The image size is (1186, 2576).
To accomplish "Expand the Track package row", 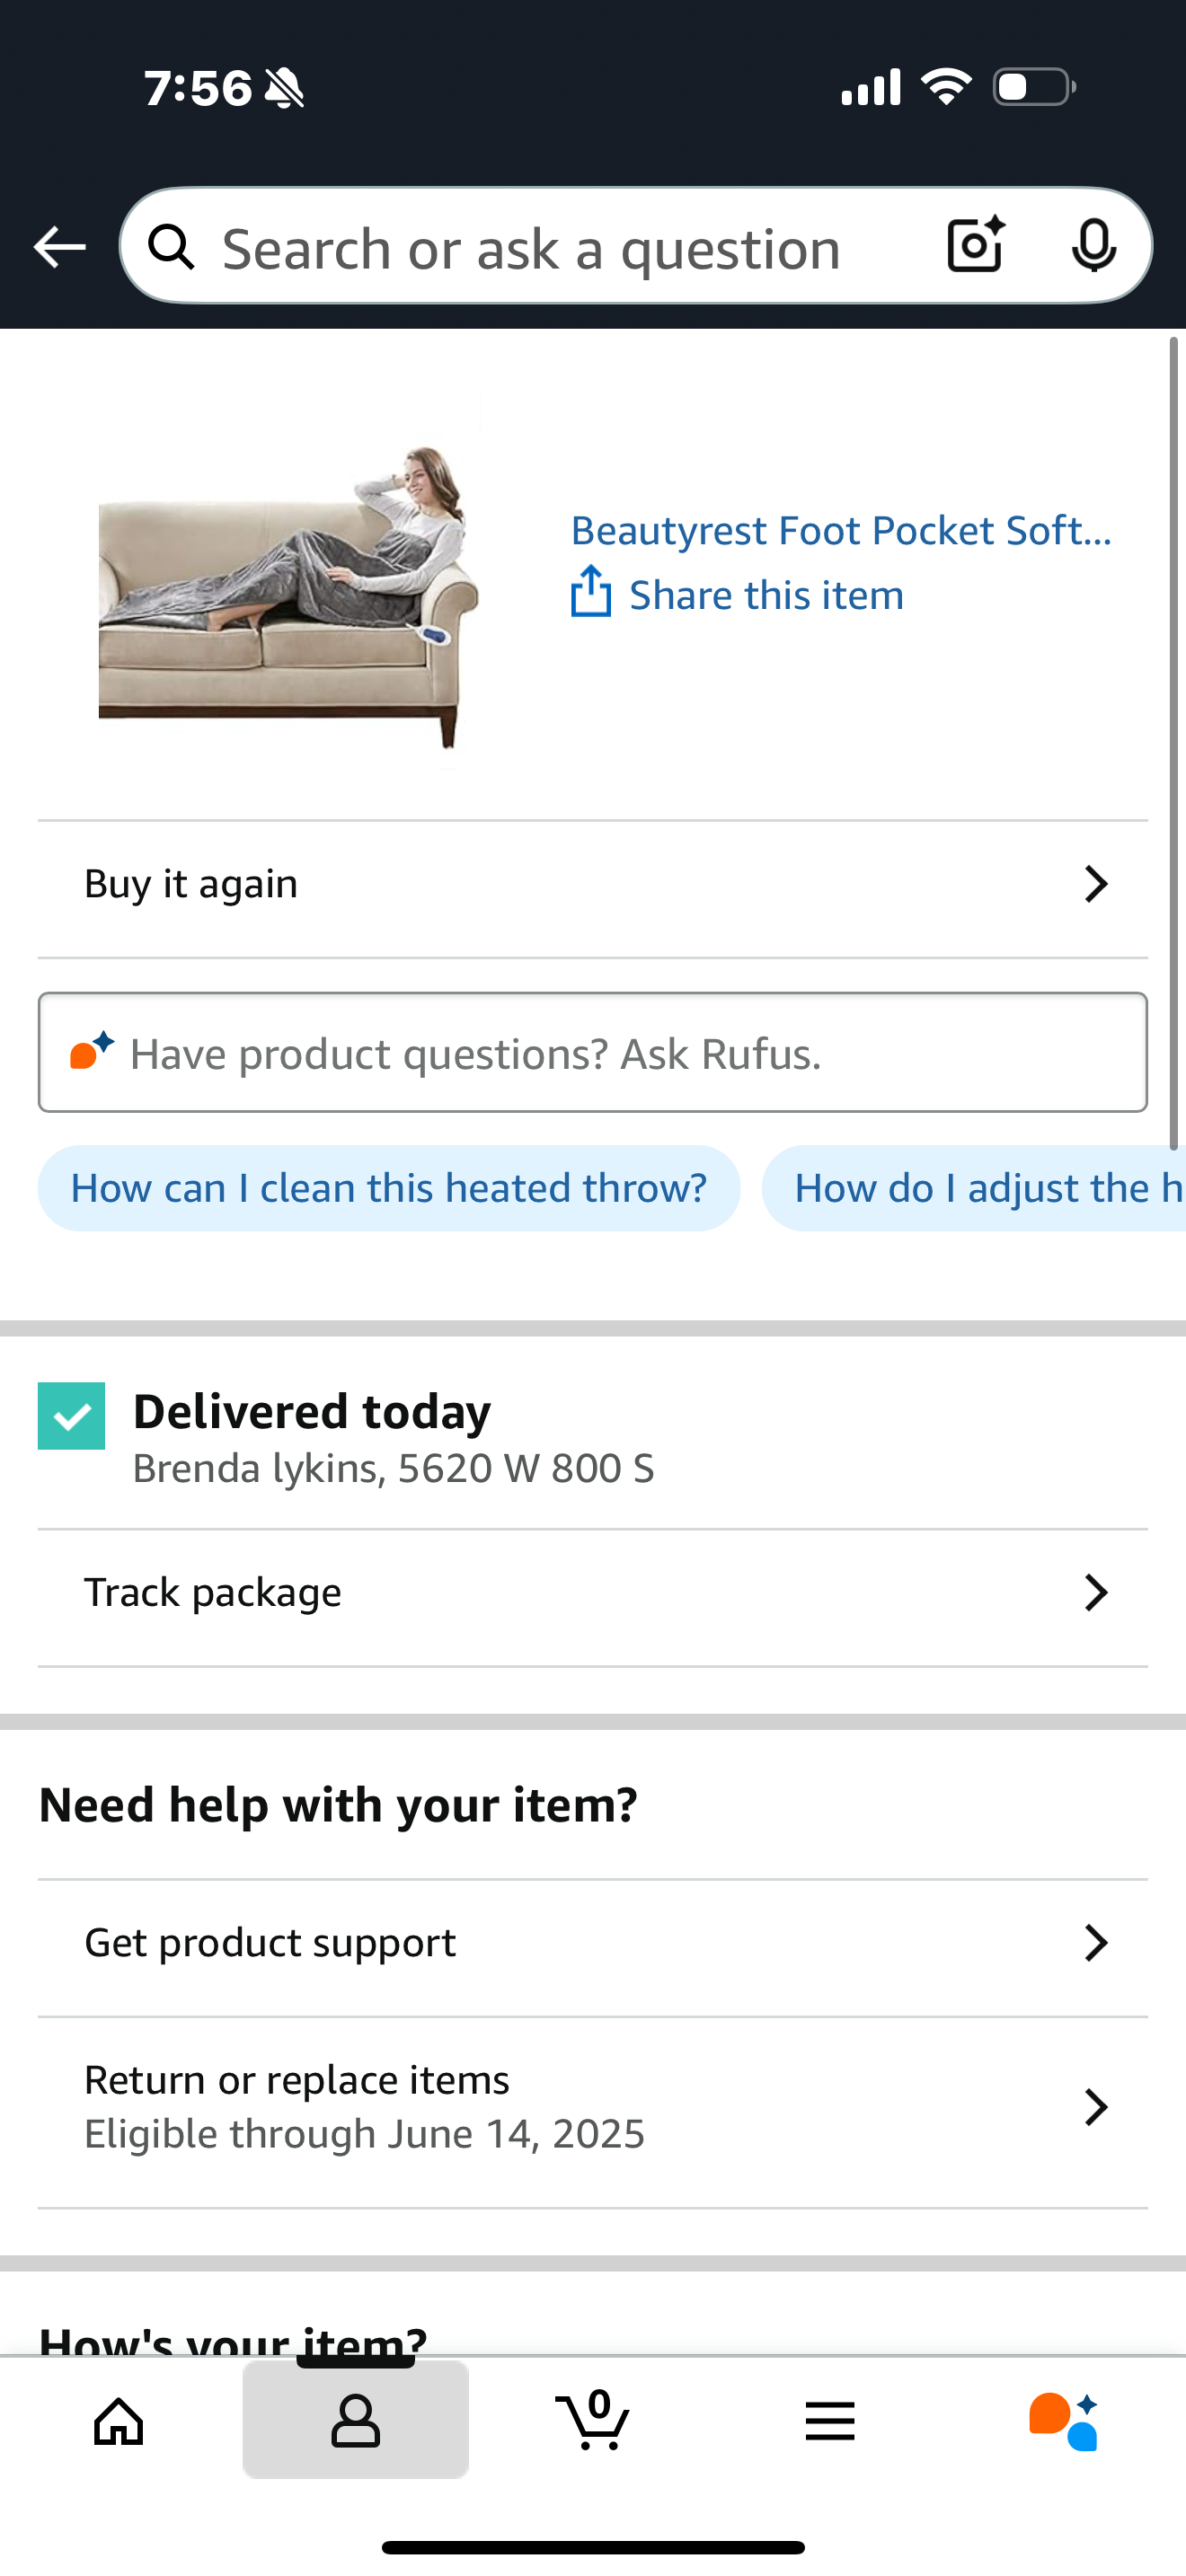I will (x=593, y=1593).
